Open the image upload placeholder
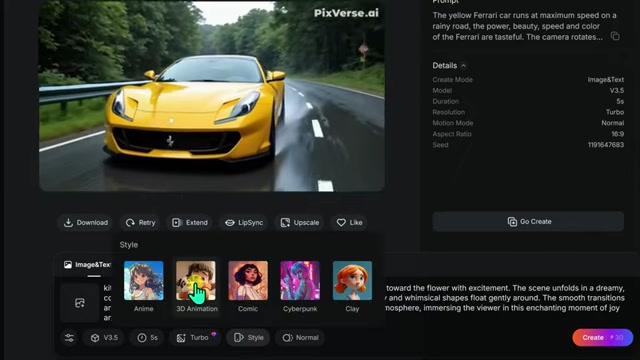The image size is (640, 360). pos(80,303)
